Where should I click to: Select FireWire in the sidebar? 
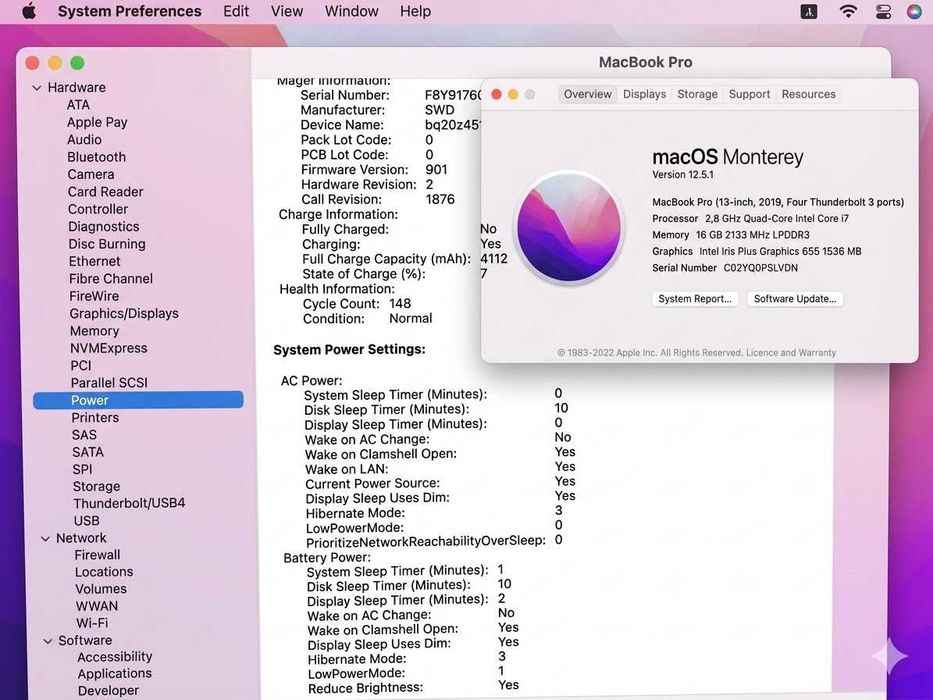click(x=94, y=296)
